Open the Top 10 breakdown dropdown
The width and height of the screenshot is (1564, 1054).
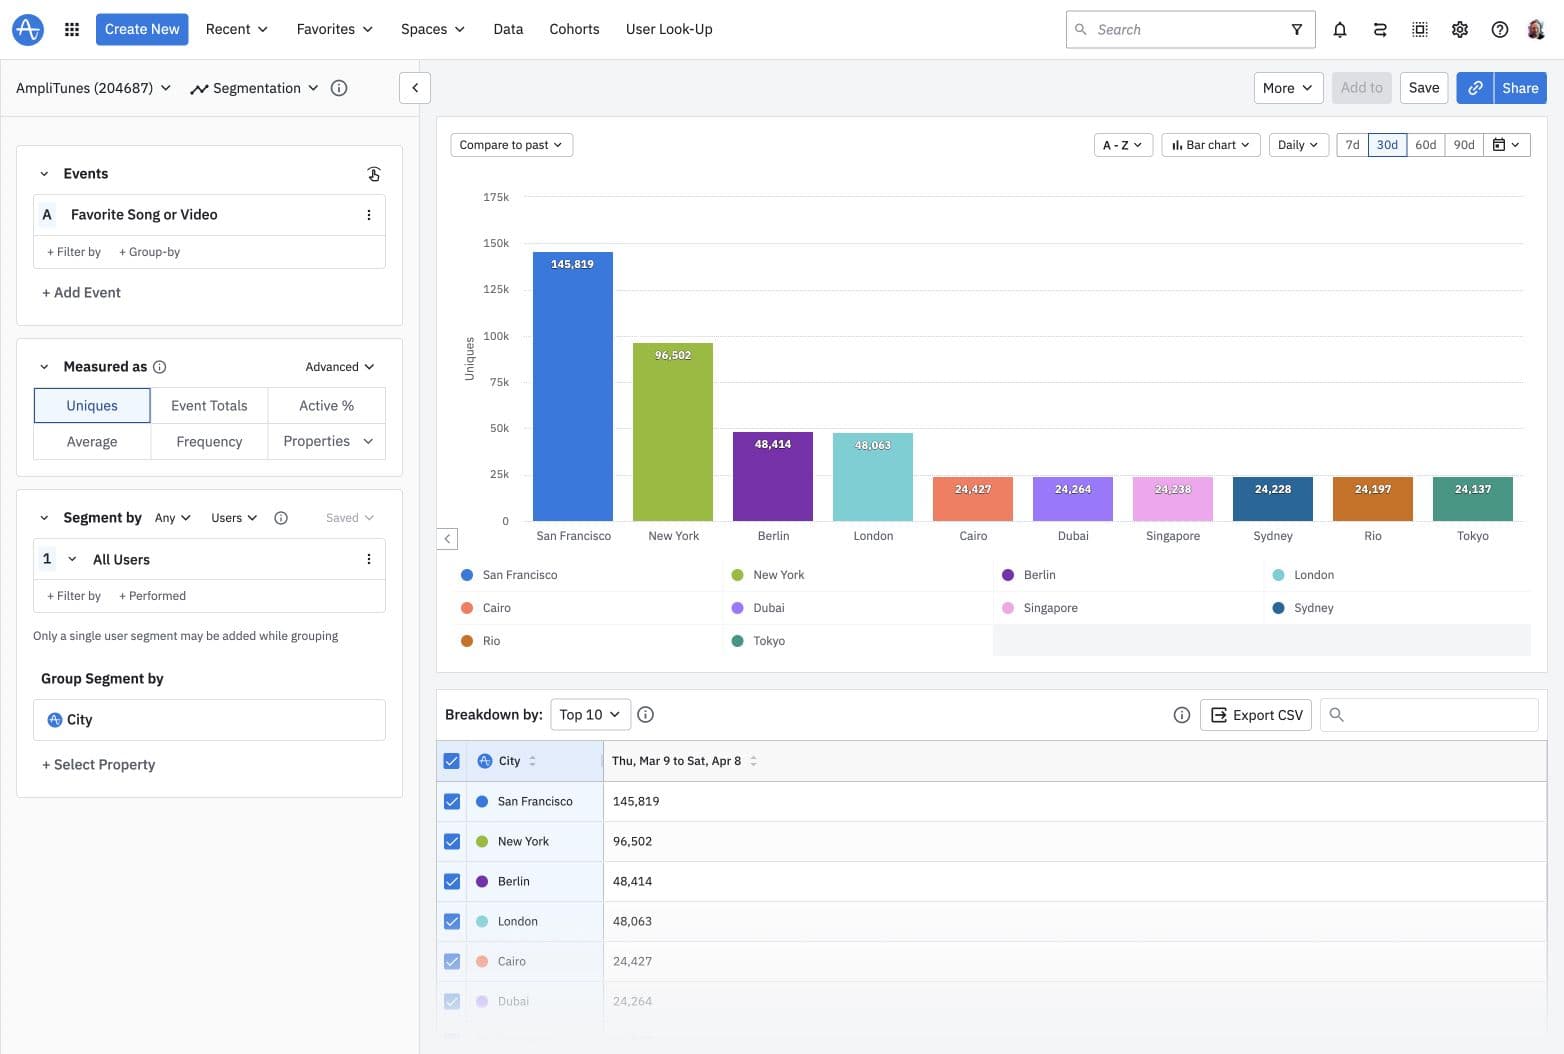pos(590,714)
